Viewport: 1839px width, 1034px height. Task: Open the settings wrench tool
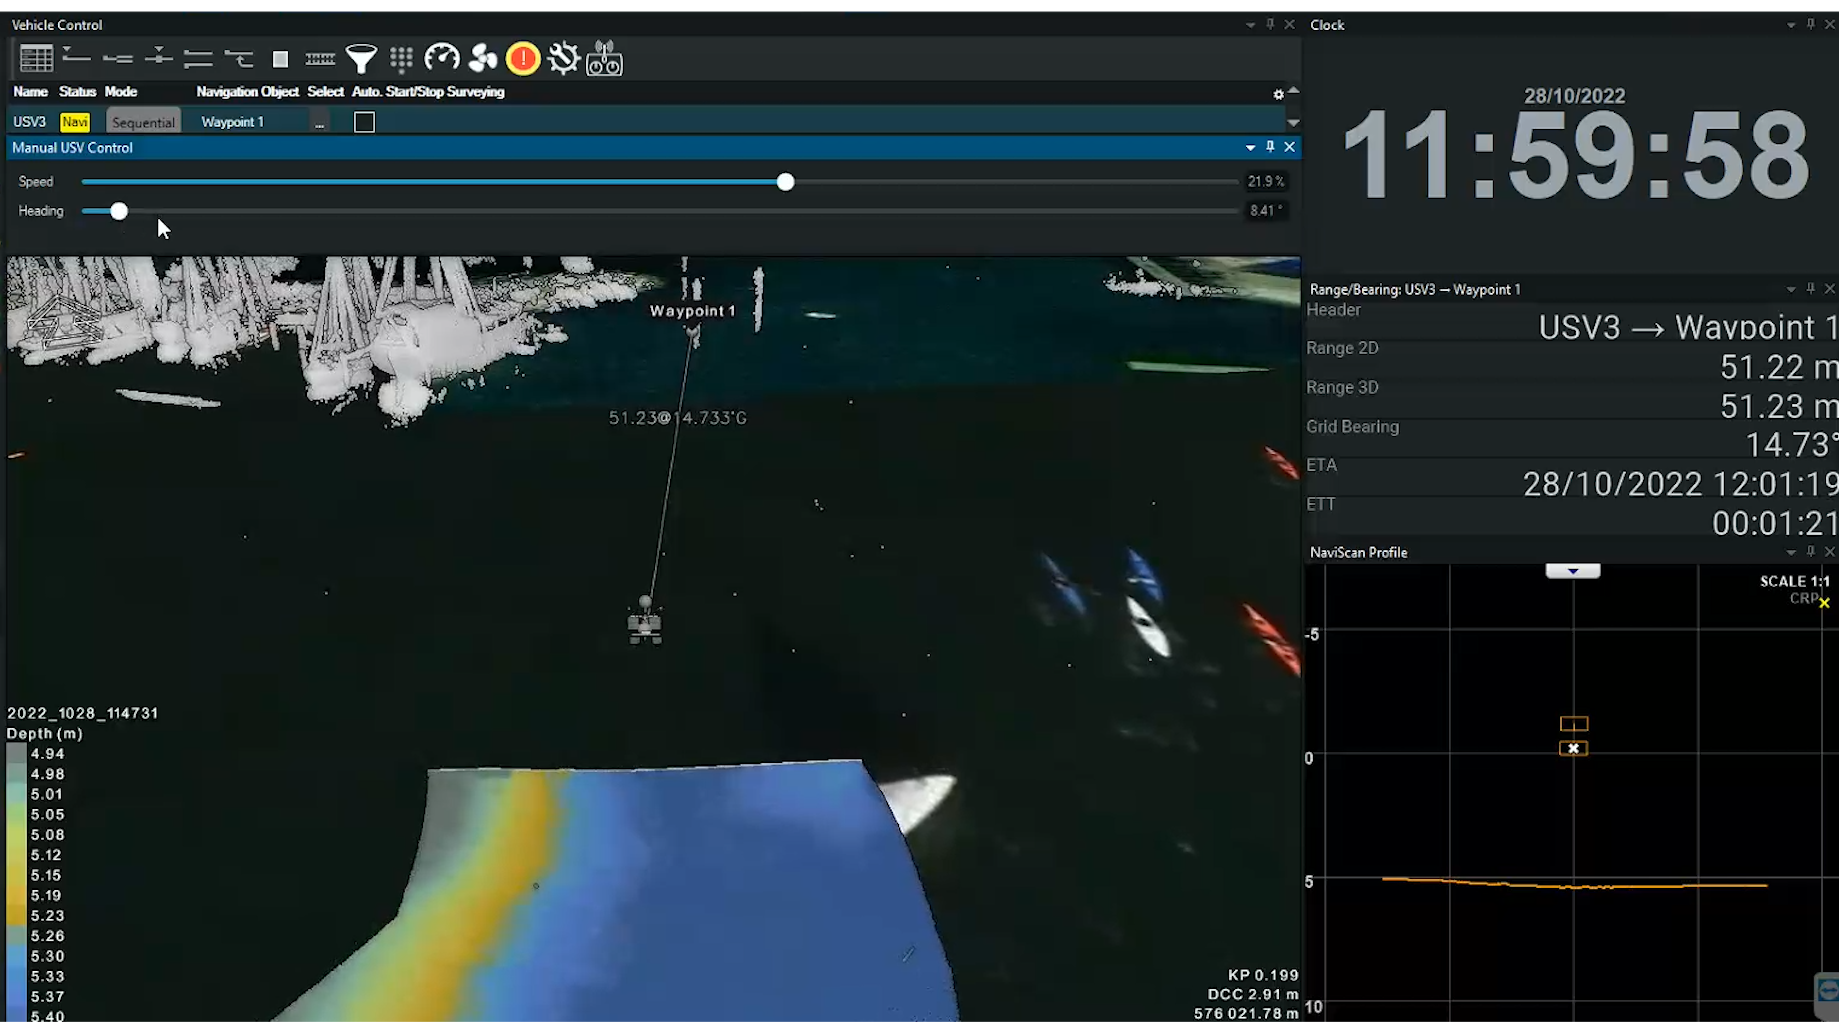(x=563, y=58)
